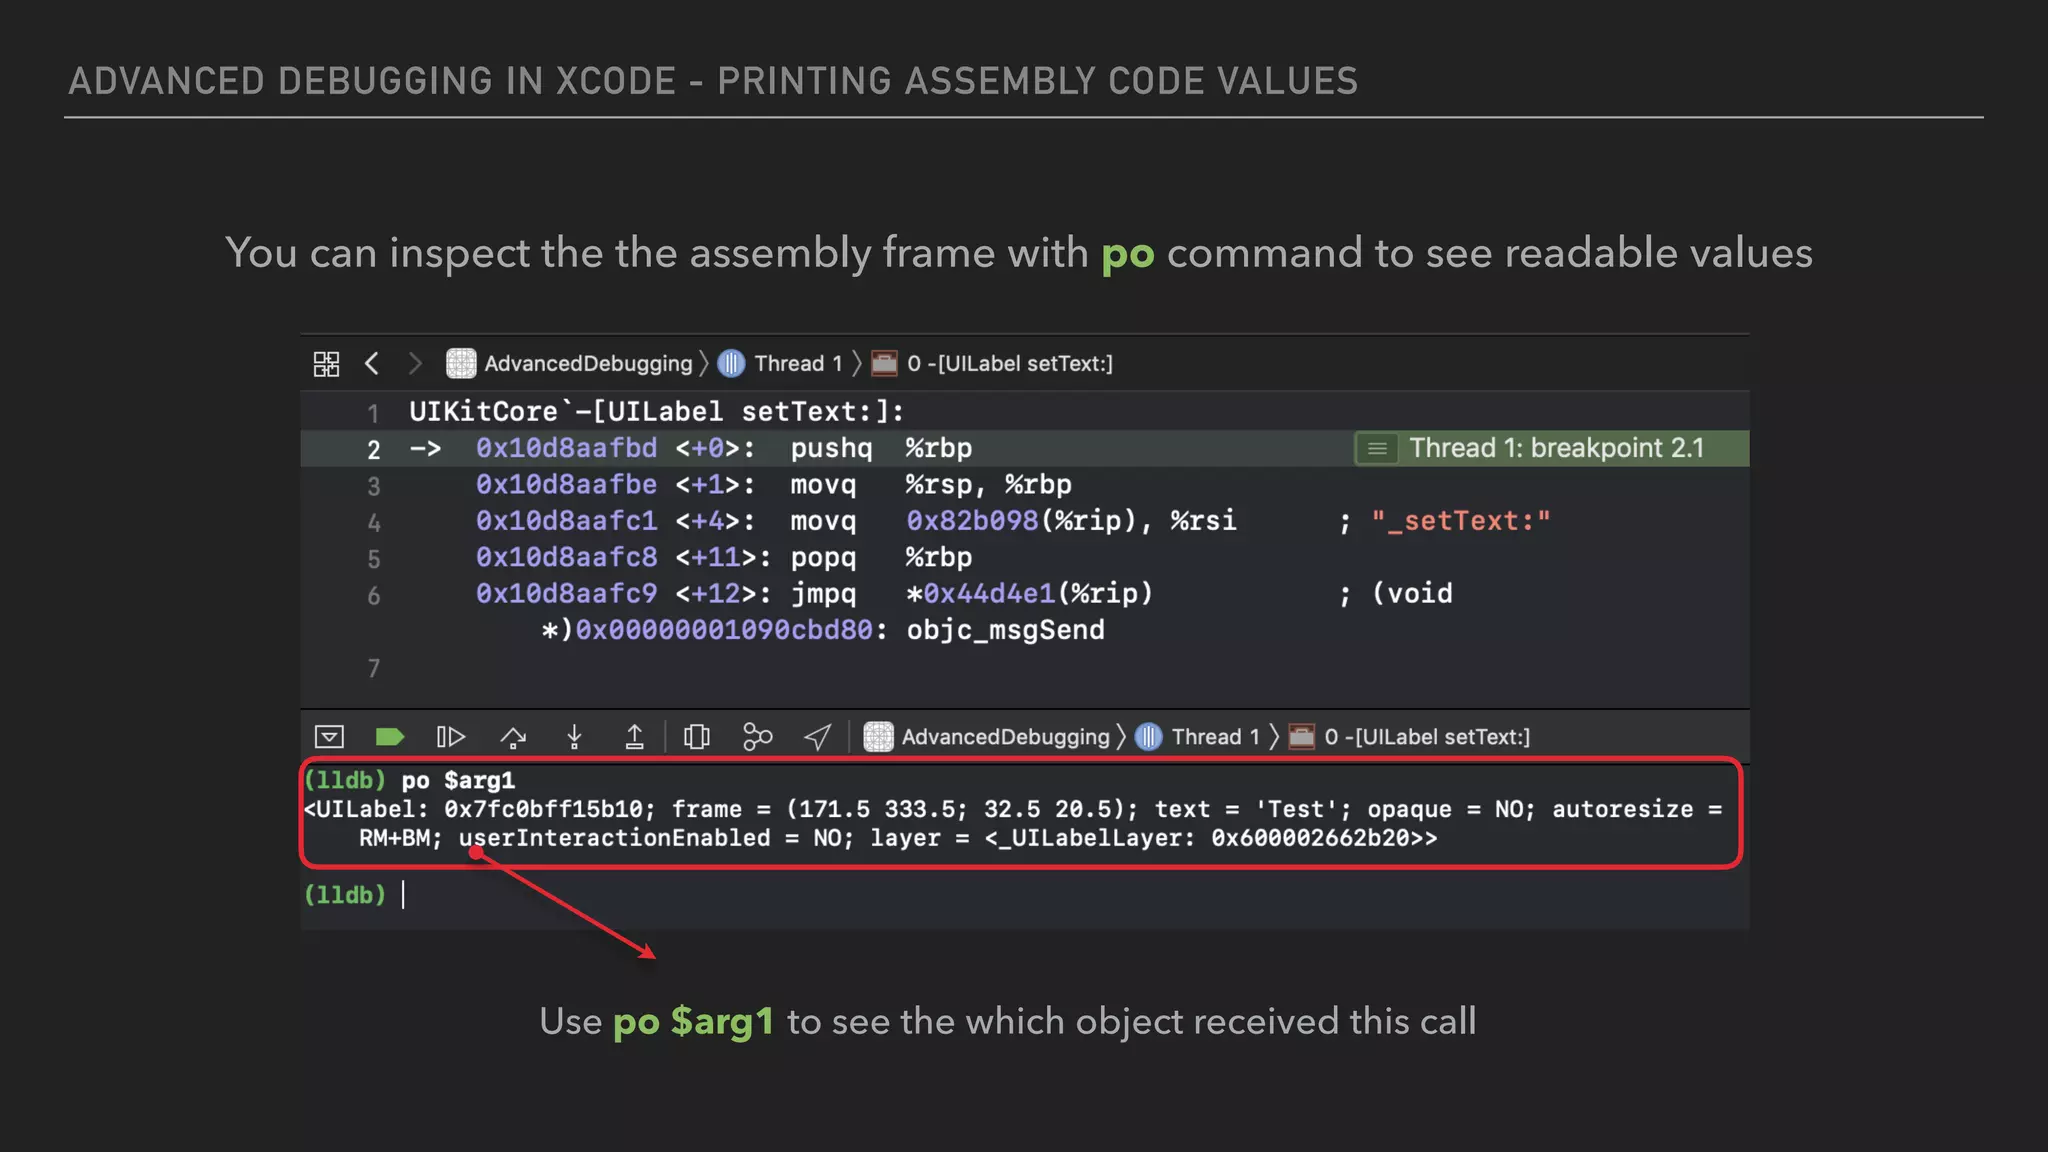This screenshot has height=1152, width=2048.
Task: Select AdvancedDebugging in the debug bar
Action: (x=1005, y=737)
